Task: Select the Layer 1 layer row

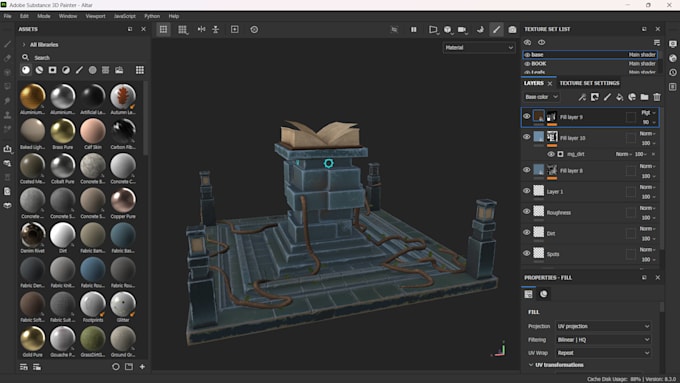Action: 590,191
